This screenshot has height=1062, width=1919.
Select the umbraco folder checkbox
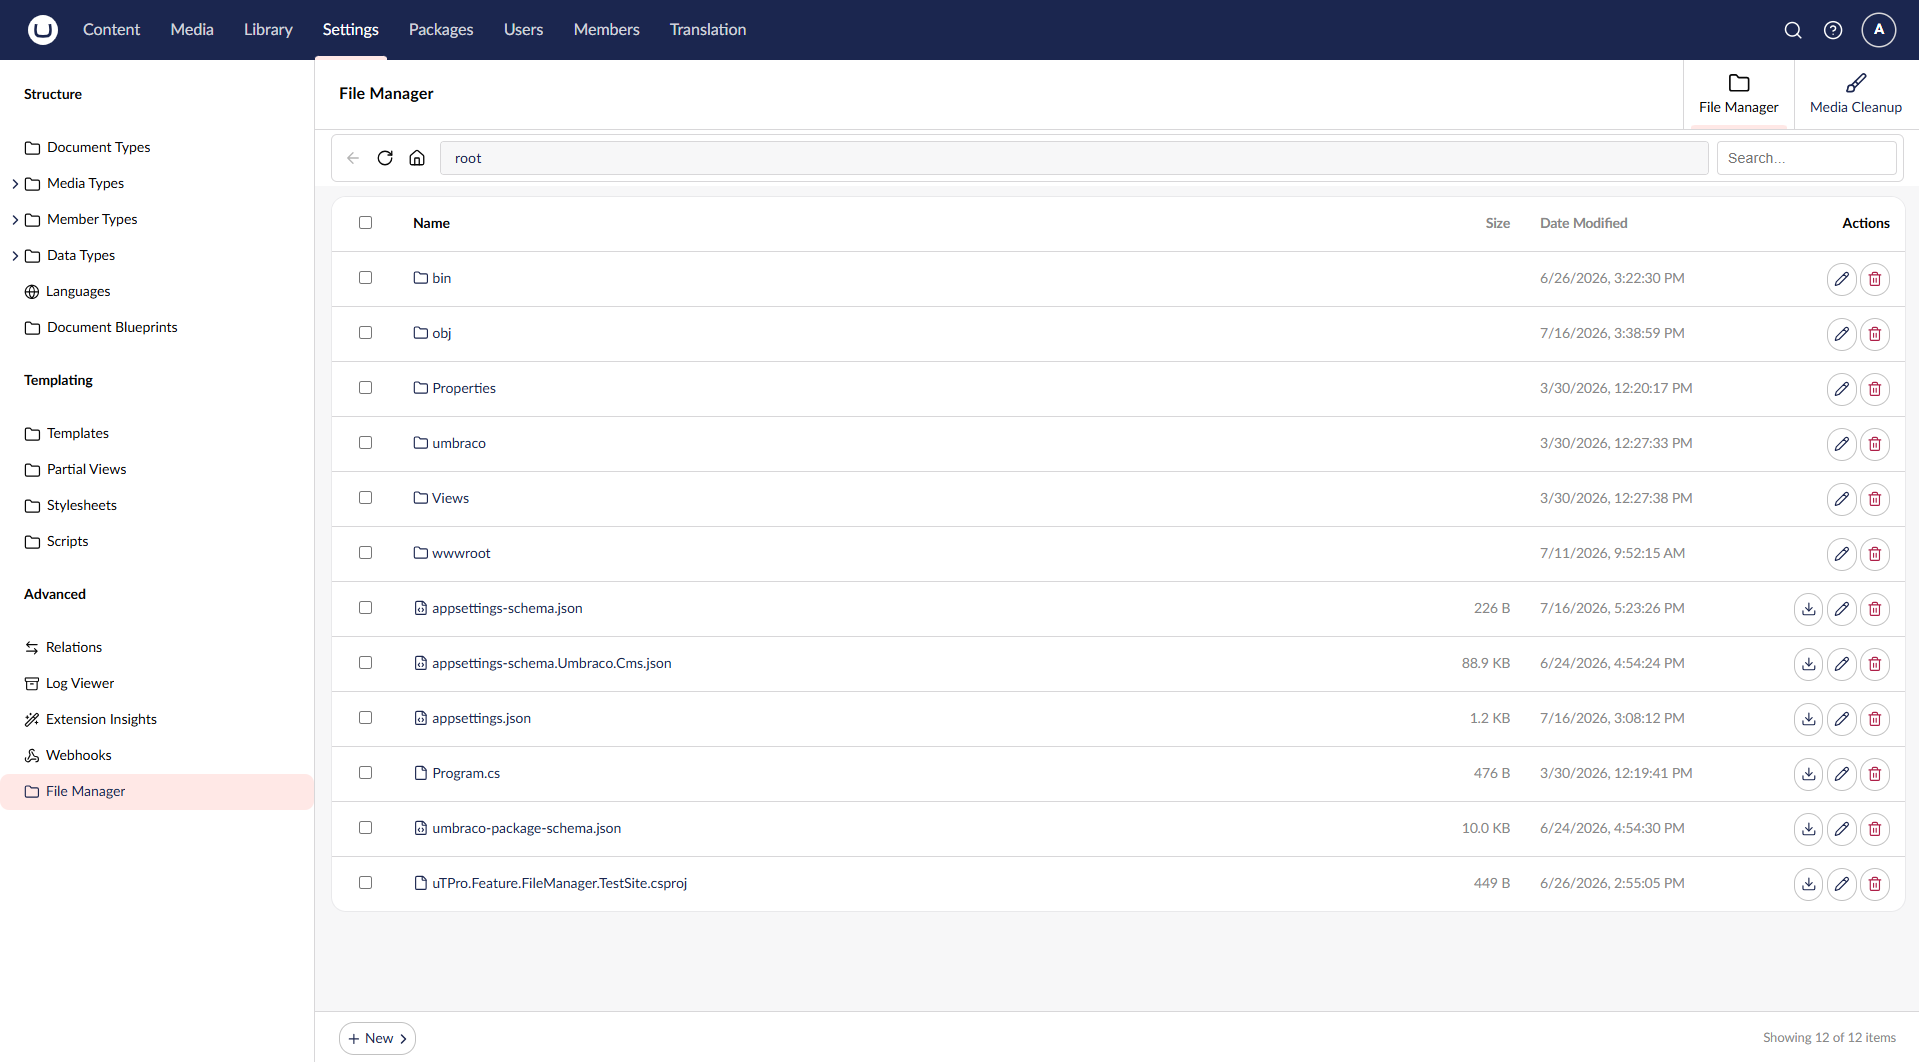[365, 443]
